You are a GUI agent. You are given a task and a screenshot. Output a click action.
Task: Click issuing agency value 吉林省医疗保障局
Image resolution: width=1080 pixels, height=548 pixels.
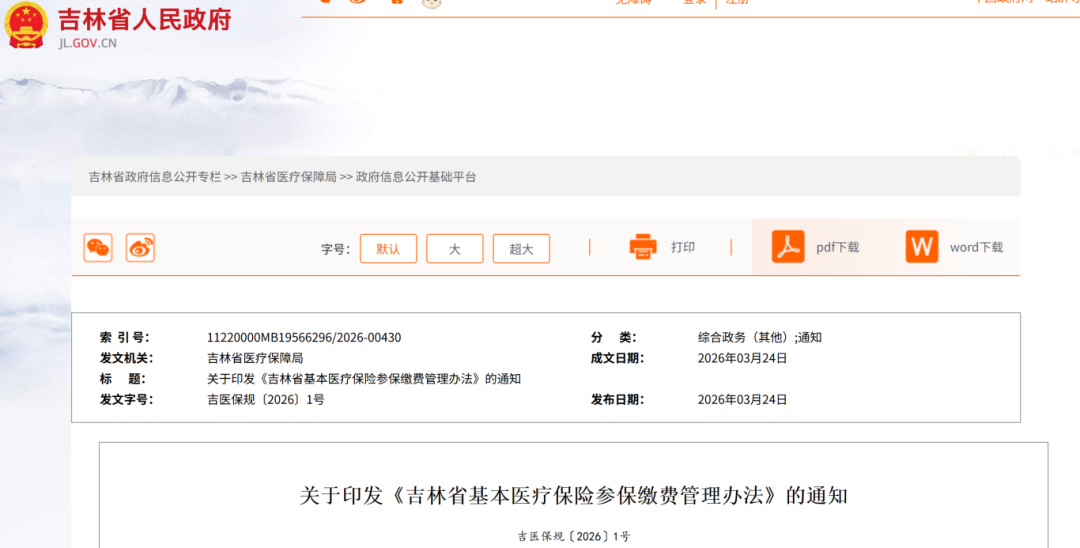(255, 358)
